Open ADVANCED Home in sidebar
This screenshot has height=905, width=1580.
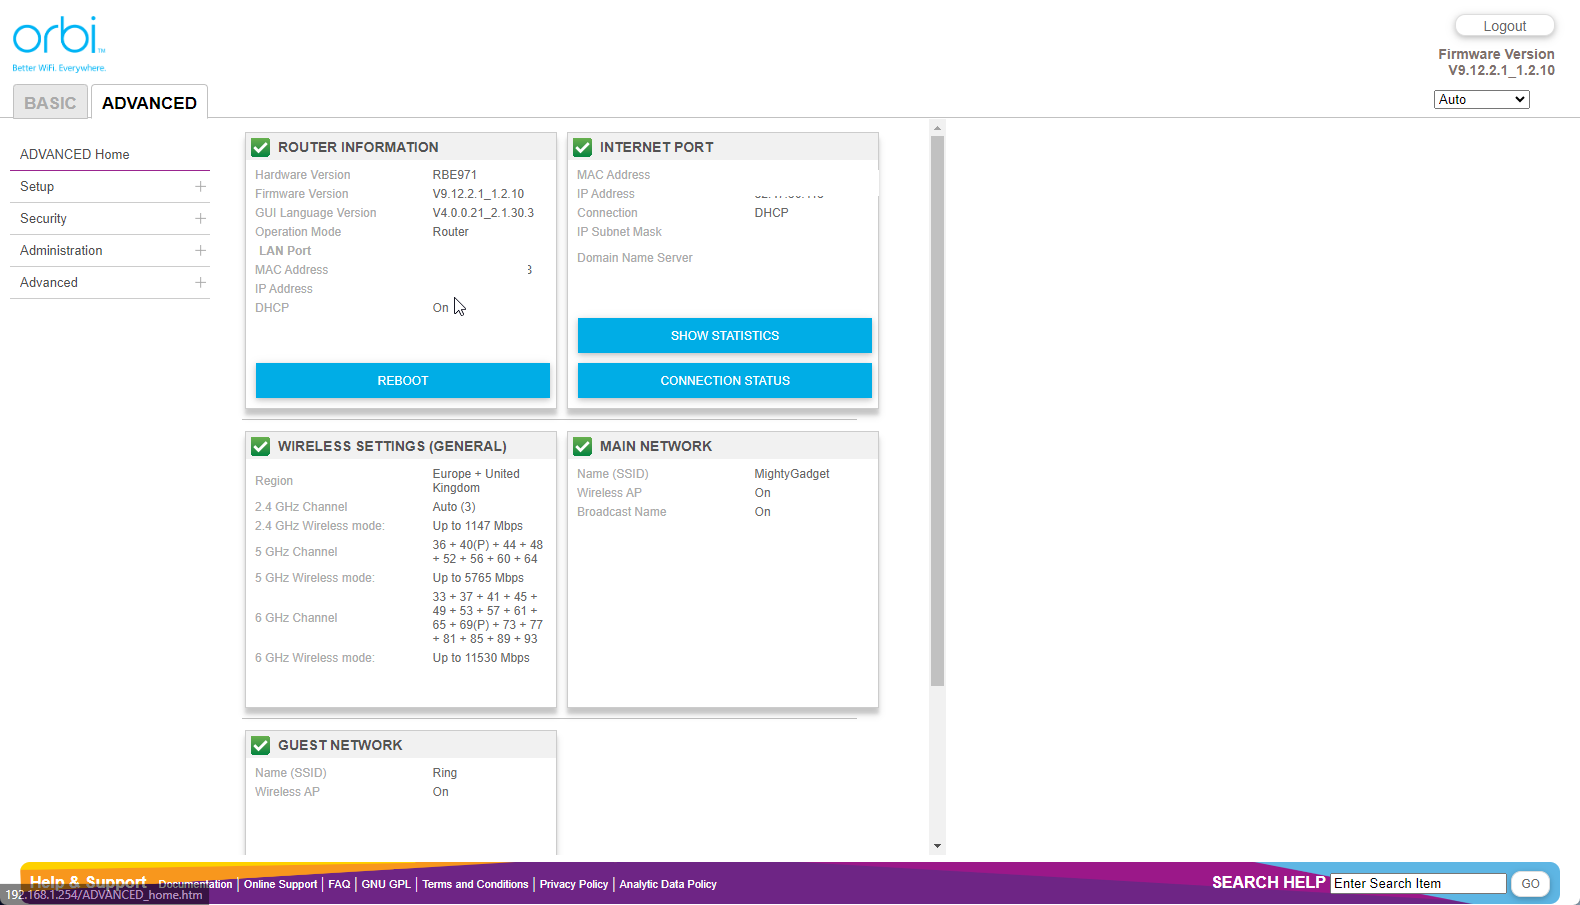click(x=75, y=155)
